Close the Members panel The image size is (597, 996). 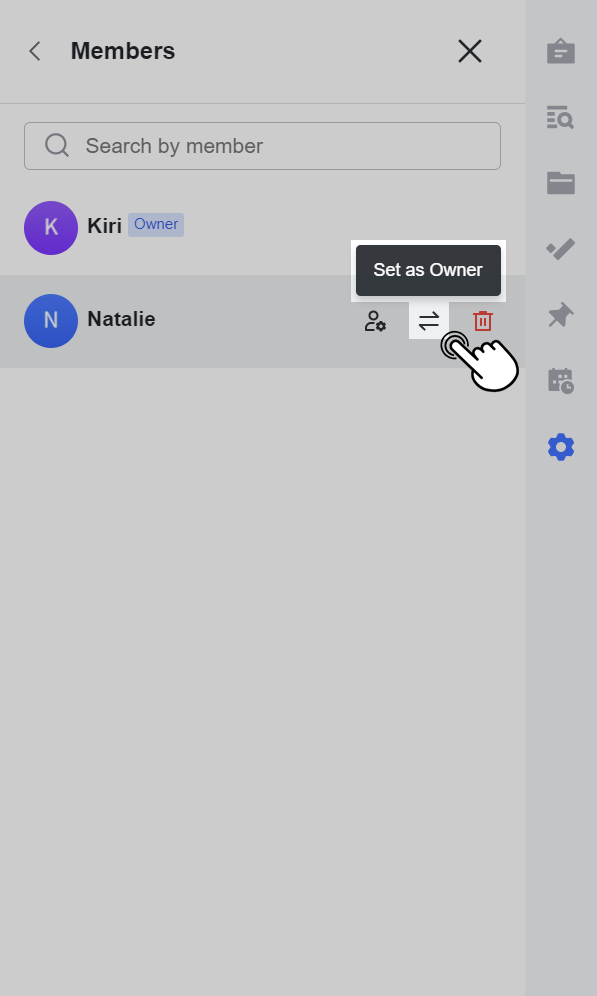(470, 51)
